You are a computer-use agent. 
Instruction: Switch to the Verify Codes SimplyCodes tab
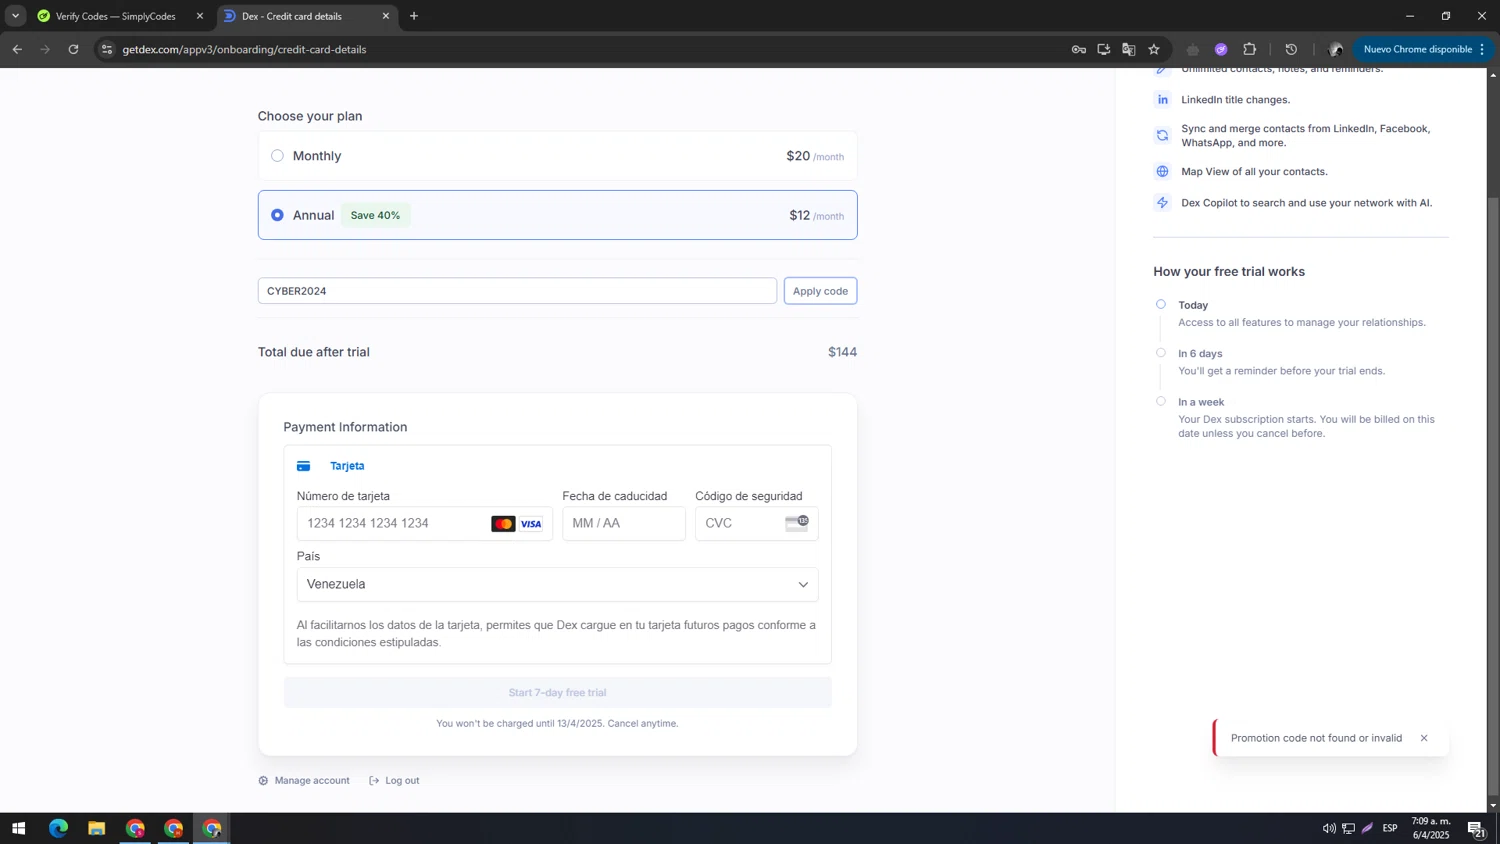[x=115, y=16]
